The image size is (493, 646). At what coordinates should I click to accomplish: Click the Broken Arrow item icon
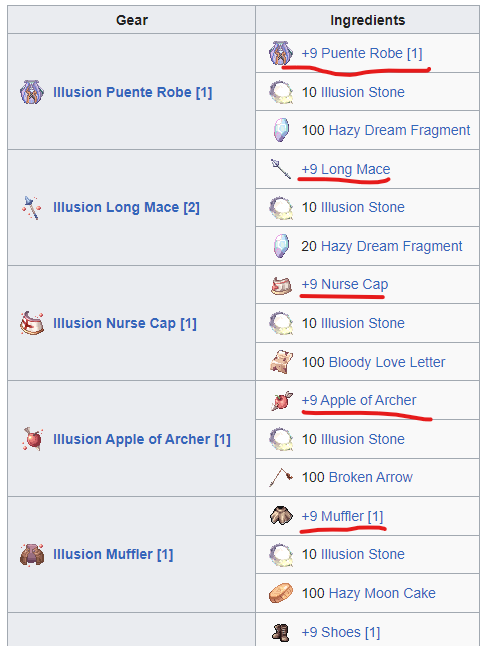tap(281, 477)
